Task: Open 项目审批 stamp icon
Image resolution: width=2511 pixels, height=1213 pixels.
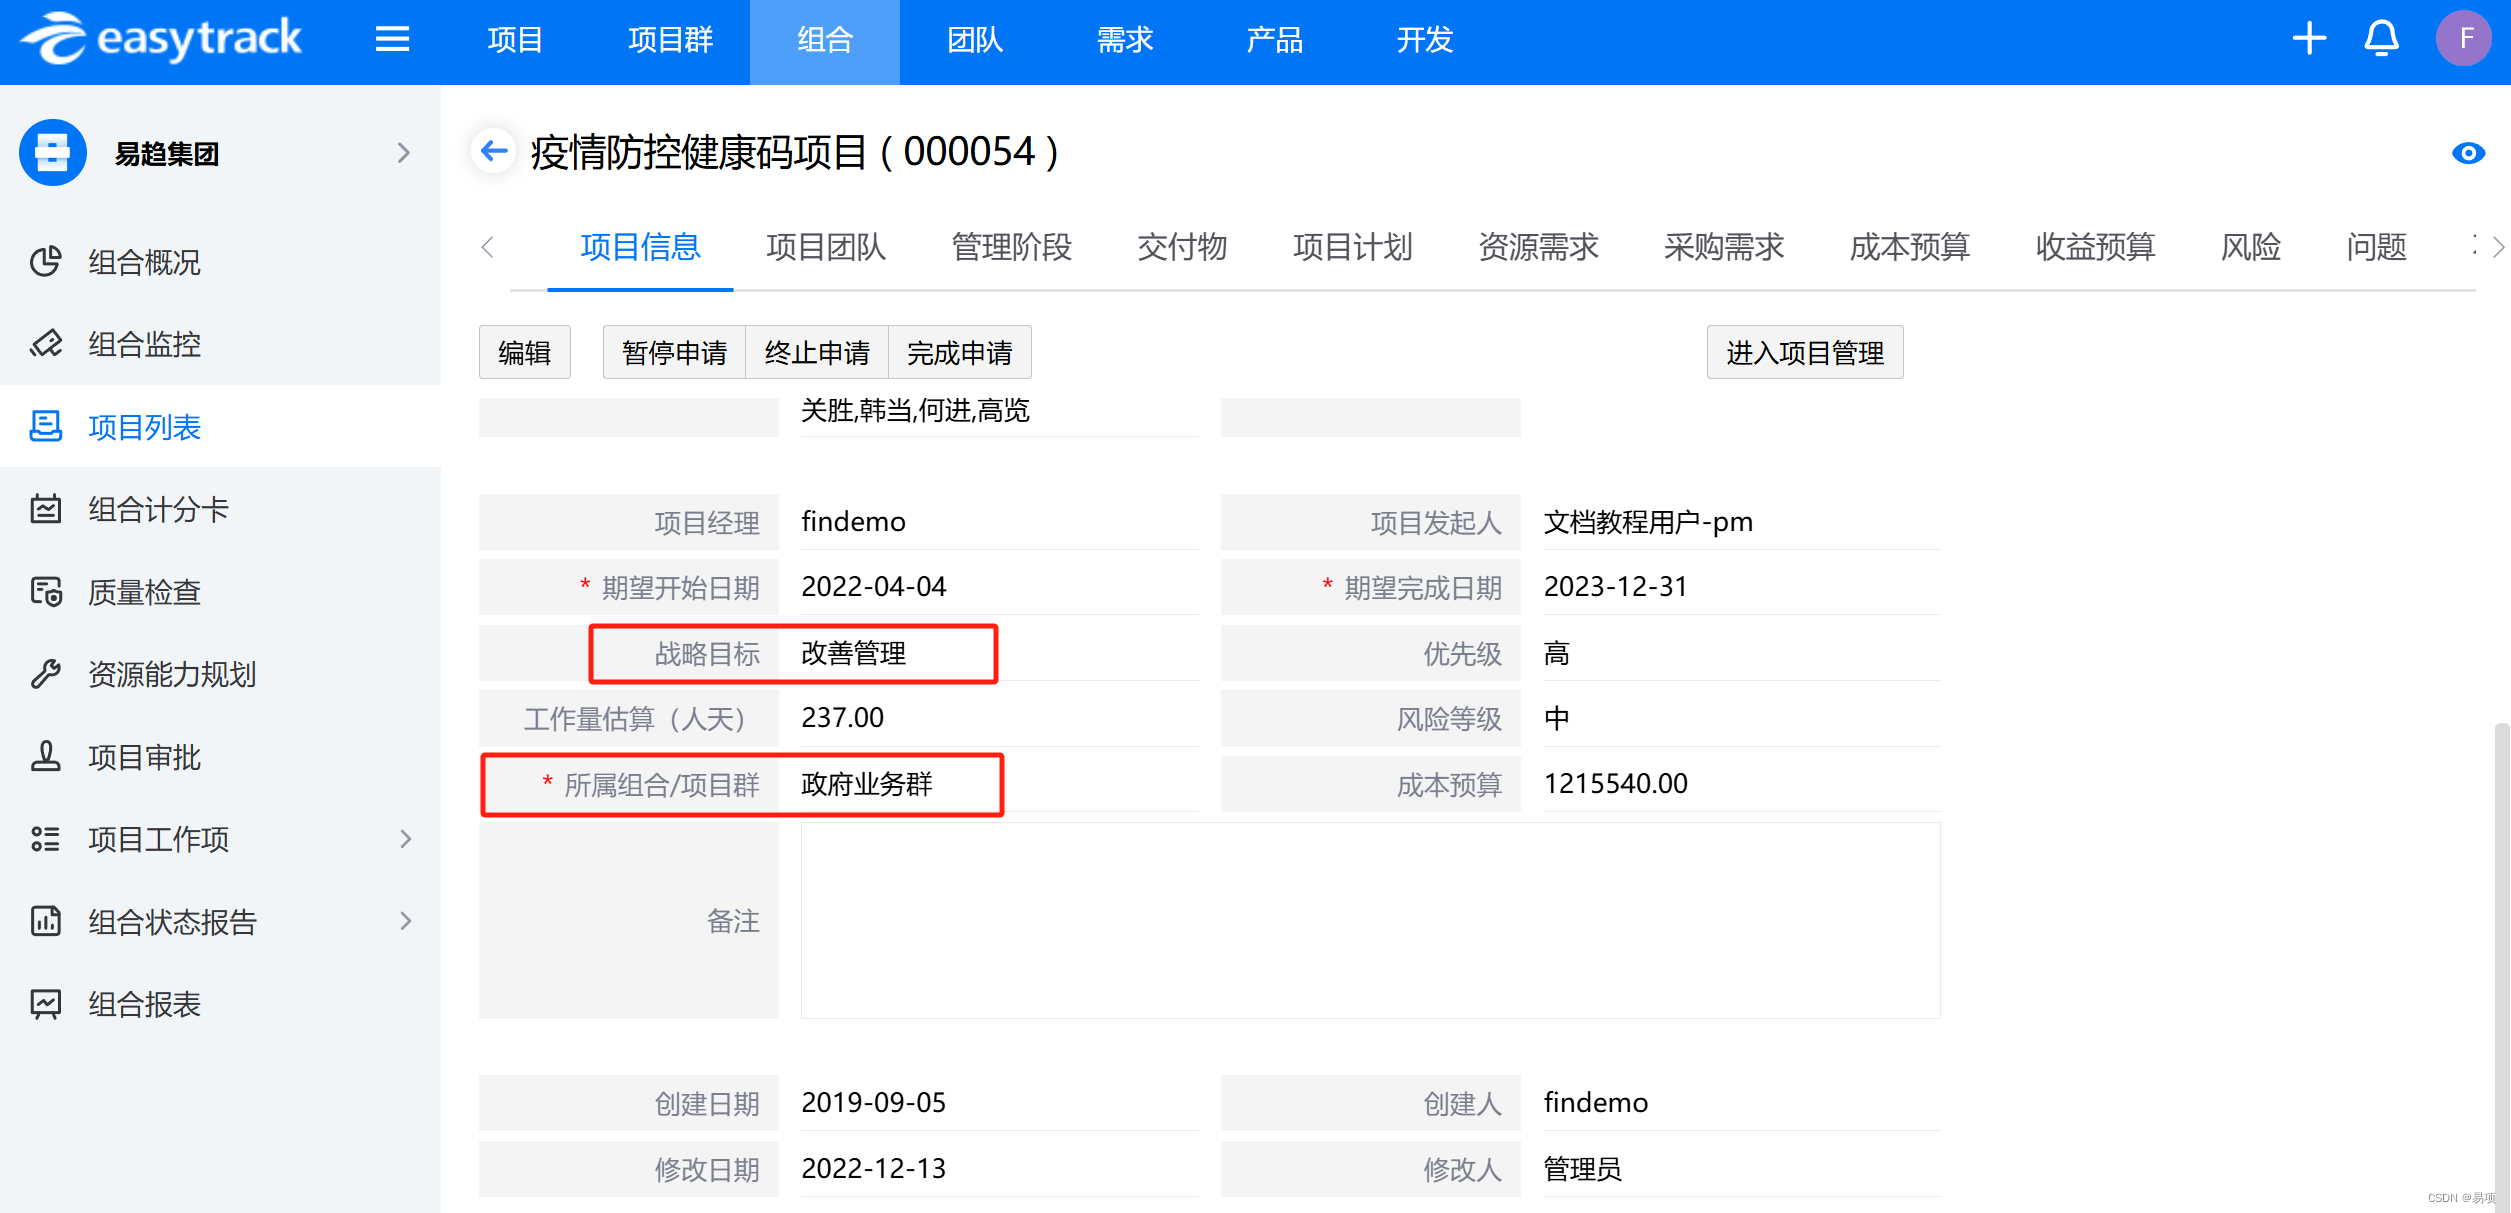Action: [x=46, y=757]
